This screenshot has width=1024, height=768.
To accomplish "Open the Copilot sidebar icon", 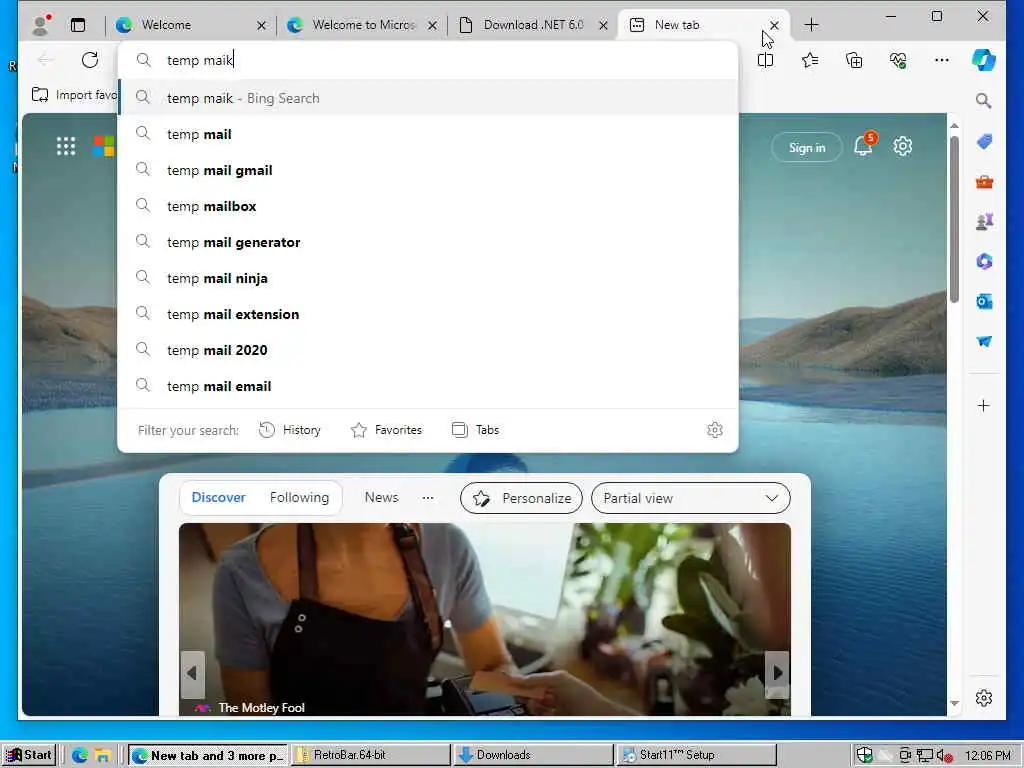I will point(984,60).
